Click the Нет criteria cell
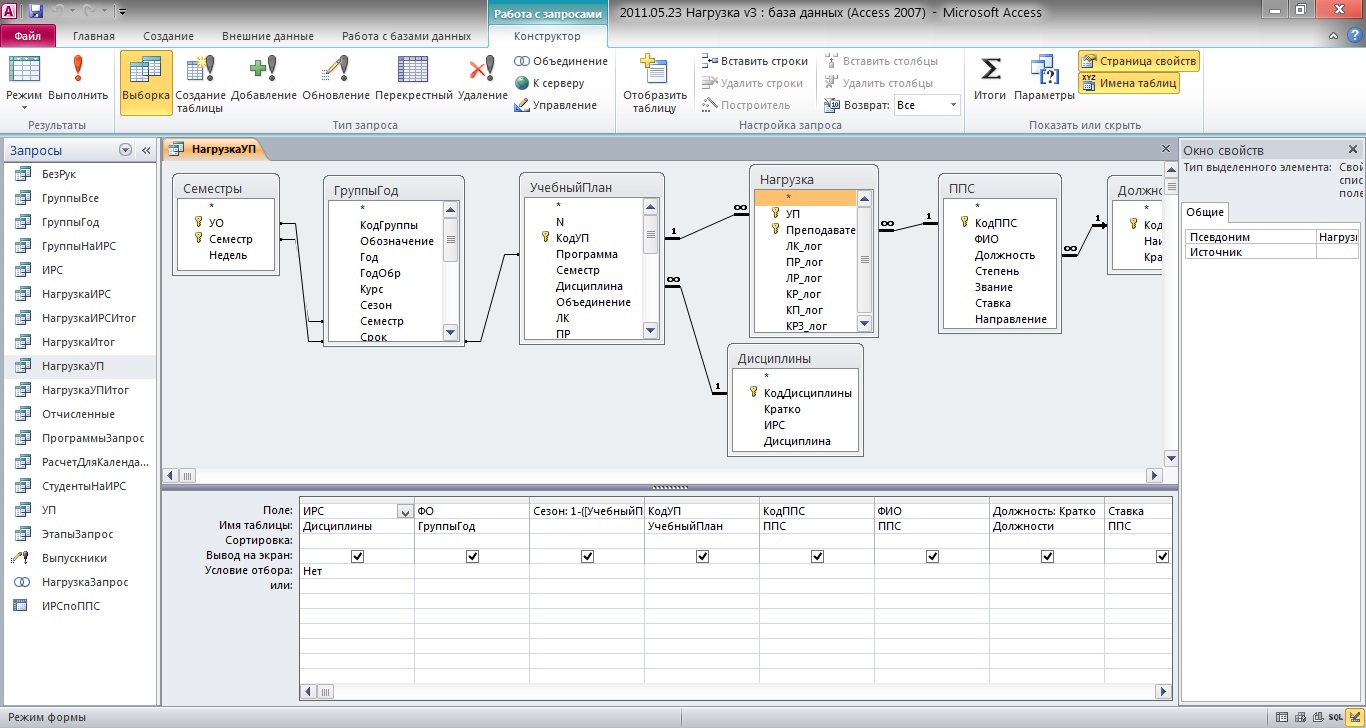 (x=357, y=571)
